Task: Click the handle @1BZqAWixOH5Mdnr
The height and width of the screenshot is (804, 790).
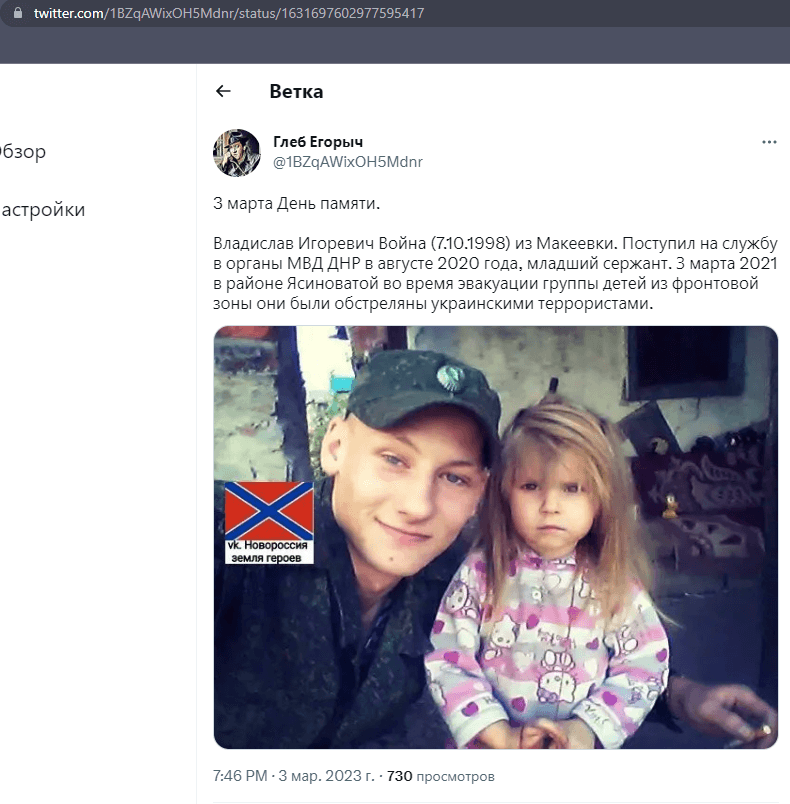Action: pyautogui.click(x=347, y=161)
